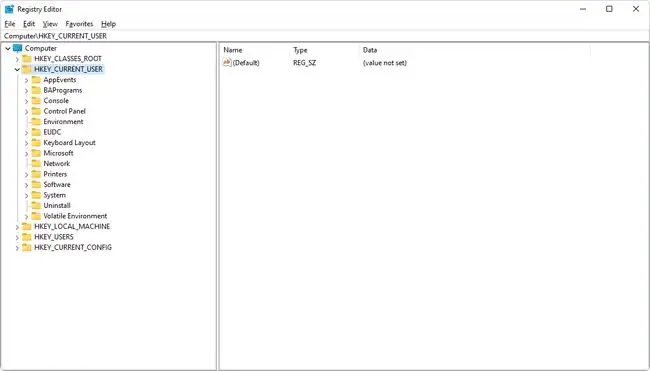This screenshot has width=650, height=371.
Task: Click the Network key folder icon
Action: 36,163
